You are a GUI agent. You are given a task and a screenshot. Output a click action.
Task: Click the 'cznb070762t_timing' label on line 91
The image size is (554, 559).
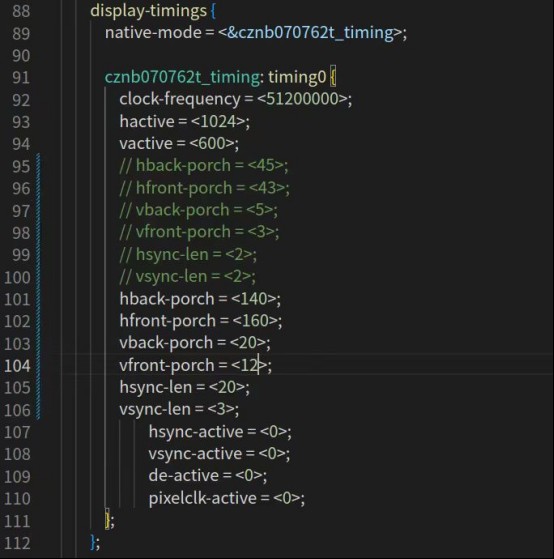(x=182, y=77)
